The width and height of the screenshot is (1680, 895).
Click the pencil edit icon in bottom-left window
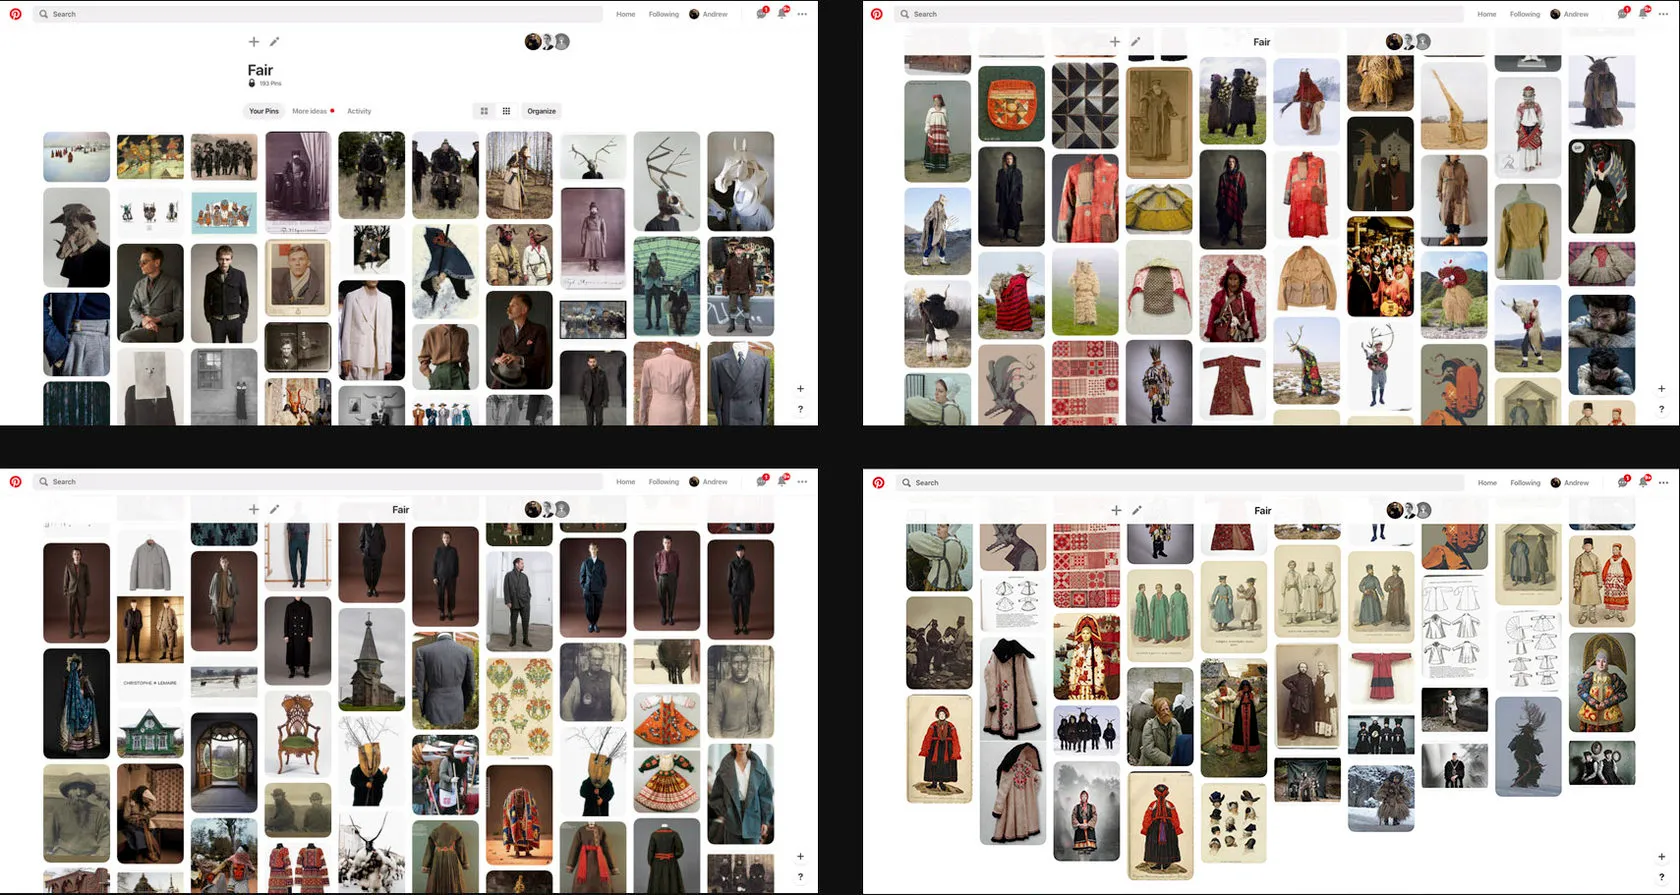[275, 510]
